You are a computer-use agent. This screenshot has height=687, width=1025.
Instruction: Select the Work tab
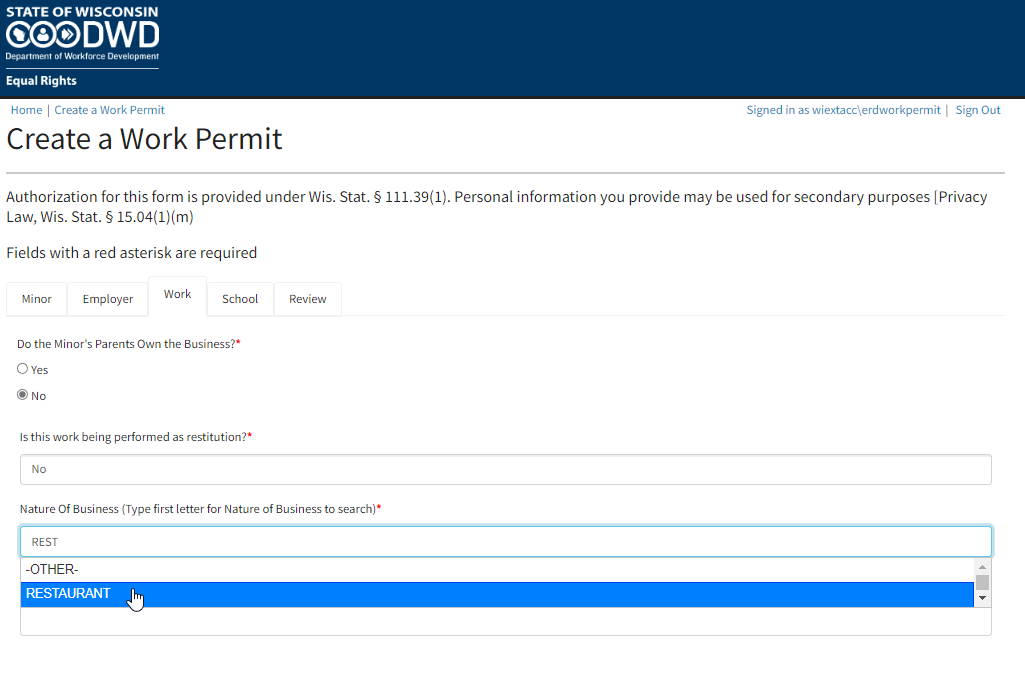tap(177, 295)
